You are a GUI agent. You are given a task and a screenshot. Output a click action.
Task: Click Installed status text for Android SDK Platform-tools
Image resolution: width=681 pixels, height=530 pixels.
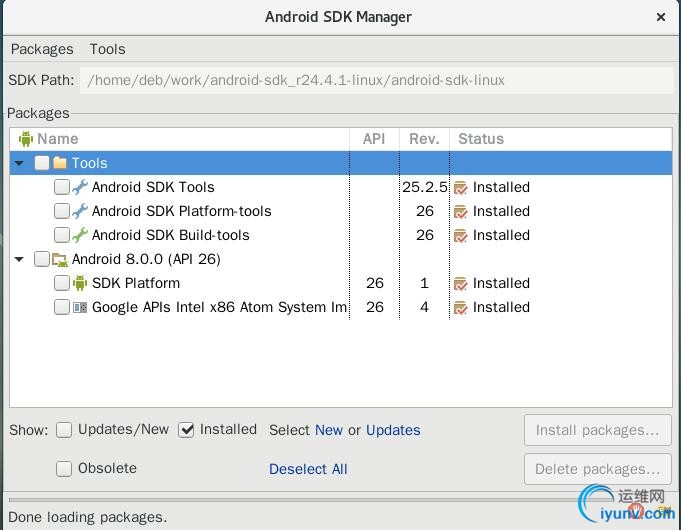tap(501, 211)
